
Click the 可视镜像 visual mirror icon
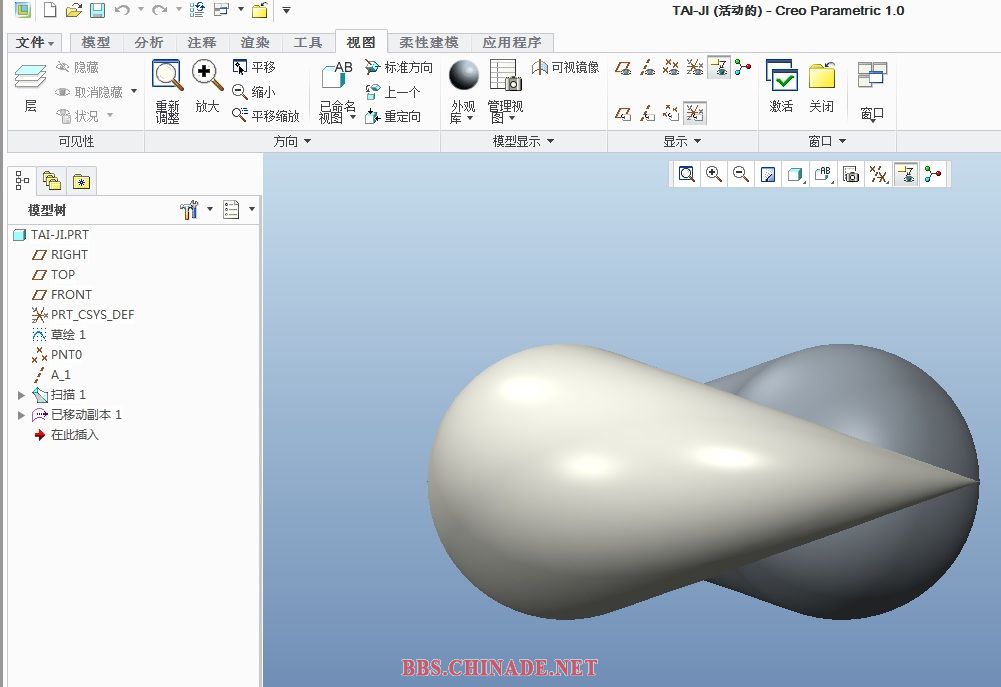[565, 67]
